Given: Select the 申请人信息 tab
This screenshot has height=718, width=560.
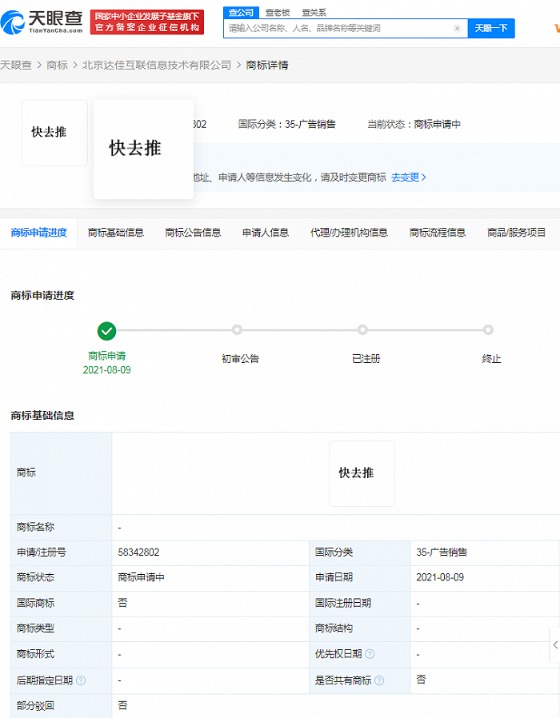Looking at the screenshot, I should pyautogui.click(x=266, y=233).
